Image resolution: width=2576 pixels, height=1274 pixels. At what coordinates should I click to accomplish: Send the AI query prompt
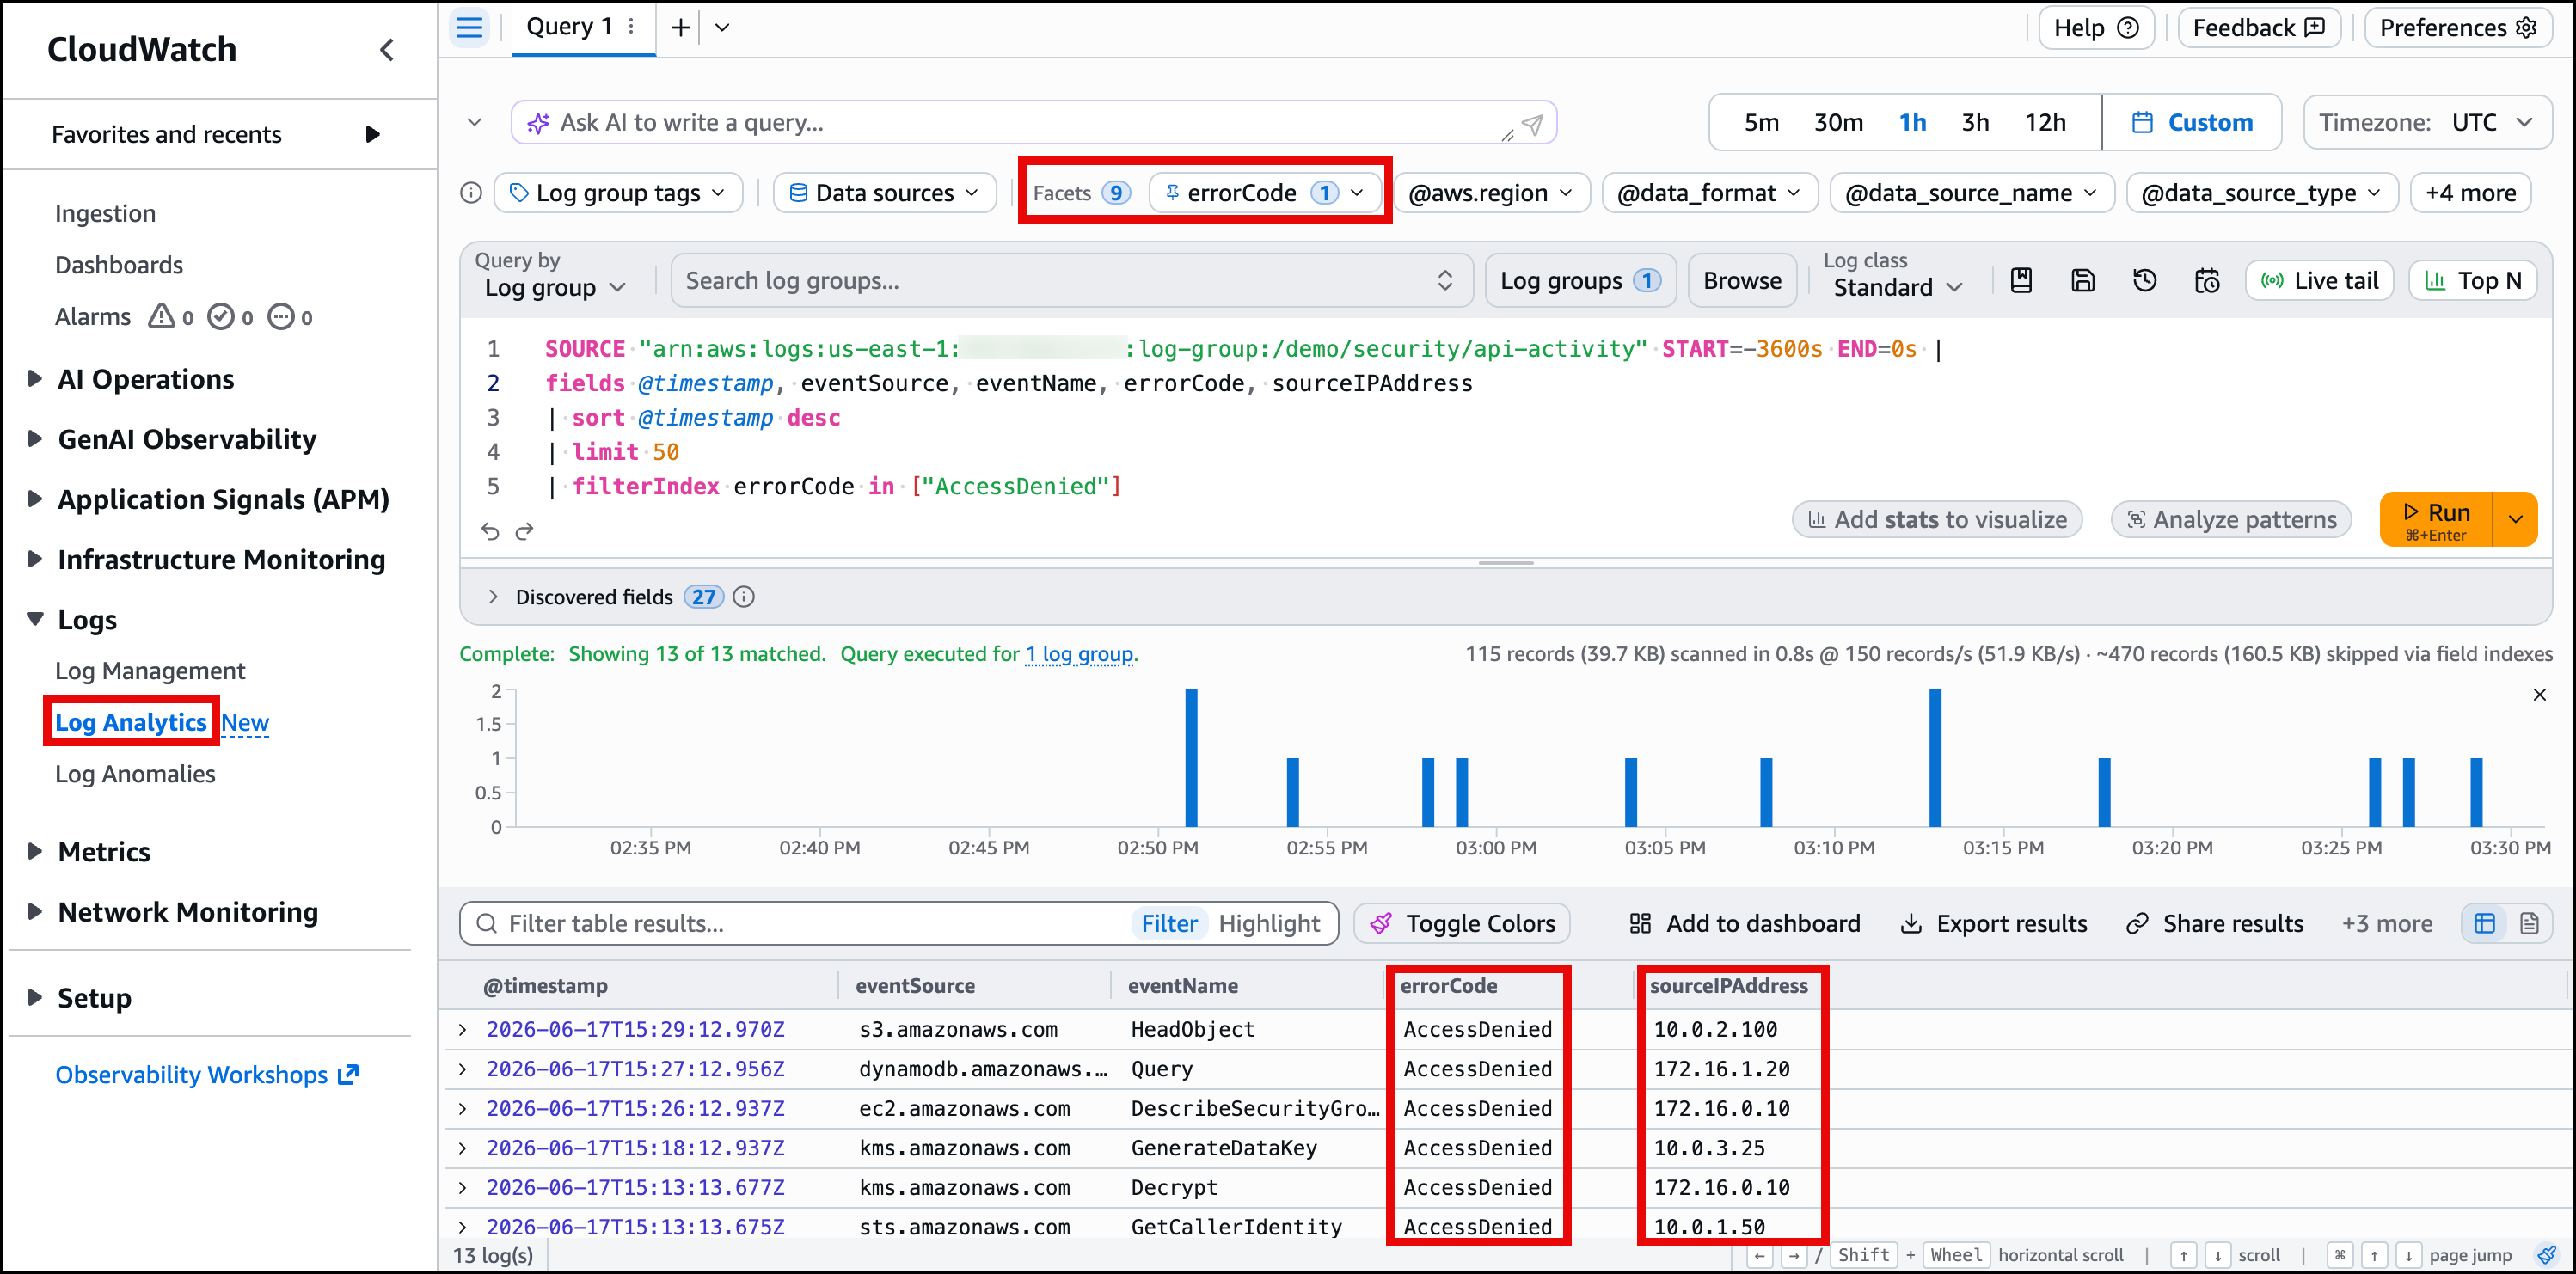[1532, 124]
